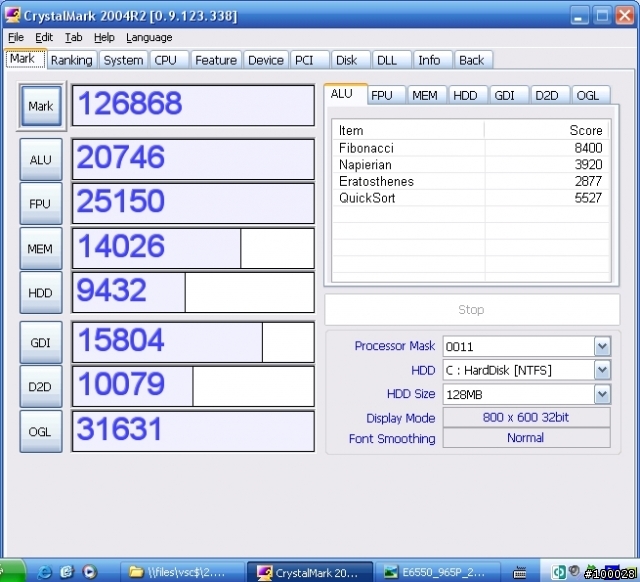Screen dimensions: 640x582
Task: Run the MEM benchmark button
Action: [x=41, y=249]
